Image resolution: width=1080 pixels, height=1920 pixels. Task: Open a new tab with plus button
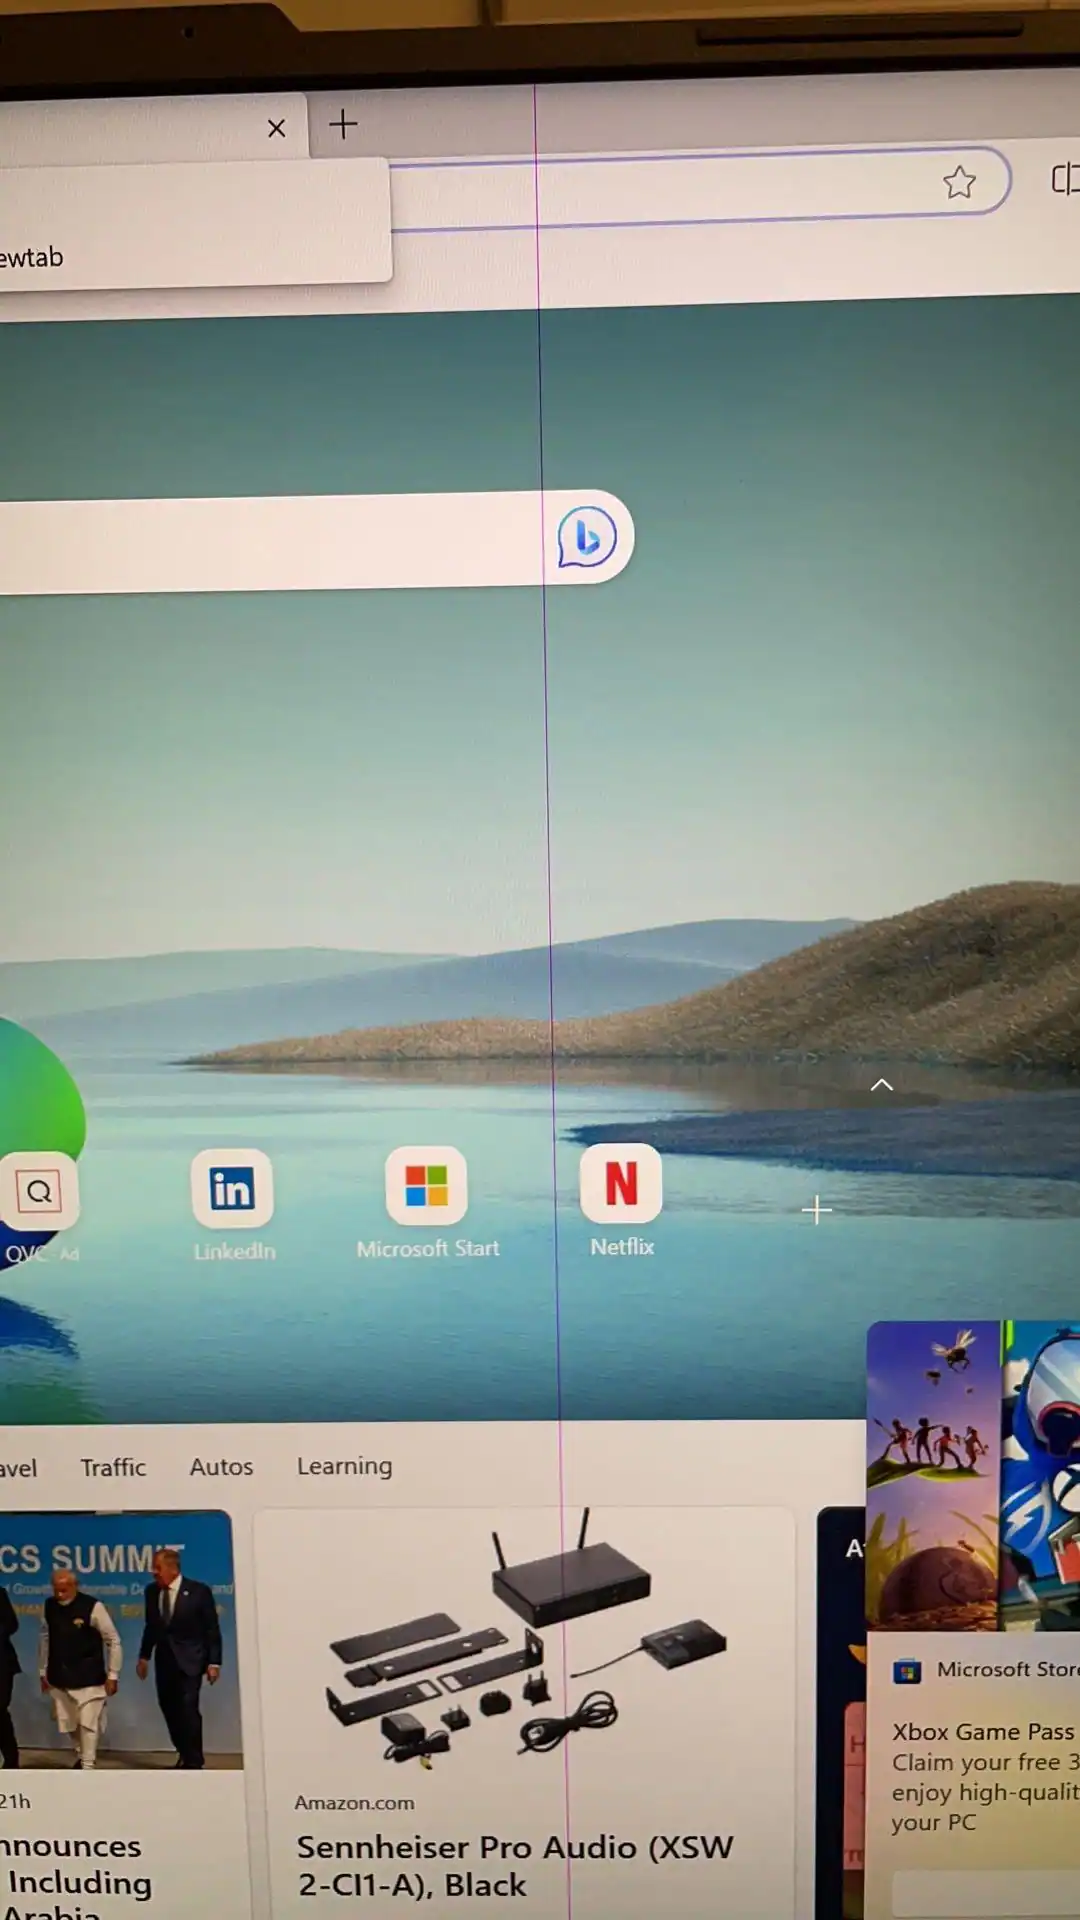pyautogui.click(x=343, y=125)
